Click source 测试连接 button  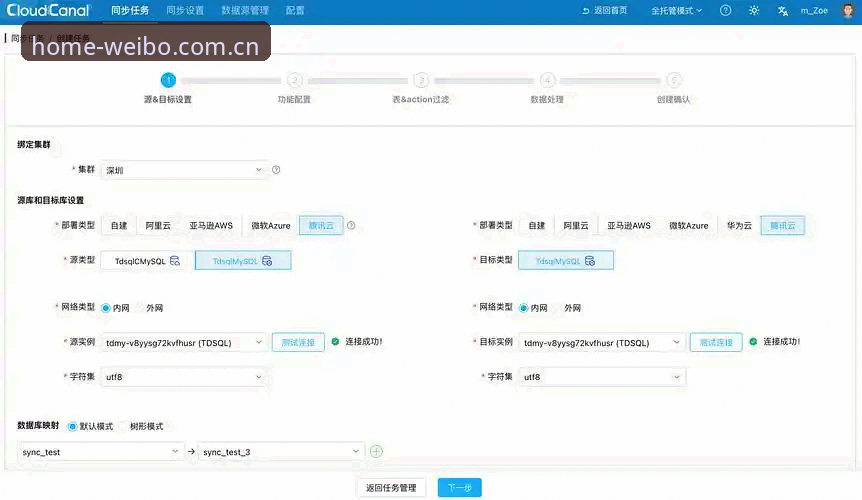298,342
